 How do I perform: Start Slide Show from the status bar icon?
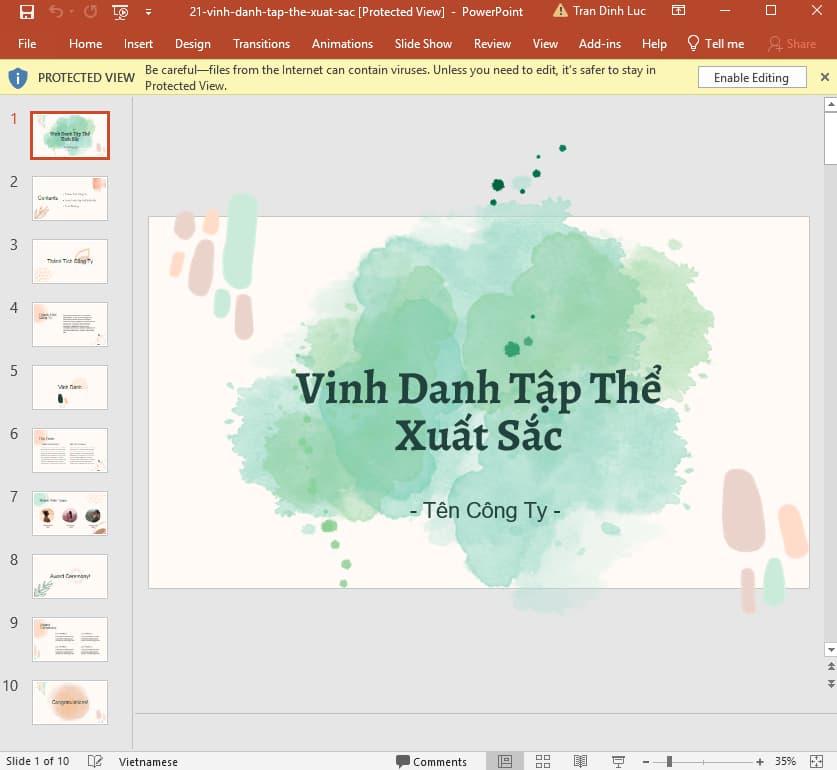point(618,760)
